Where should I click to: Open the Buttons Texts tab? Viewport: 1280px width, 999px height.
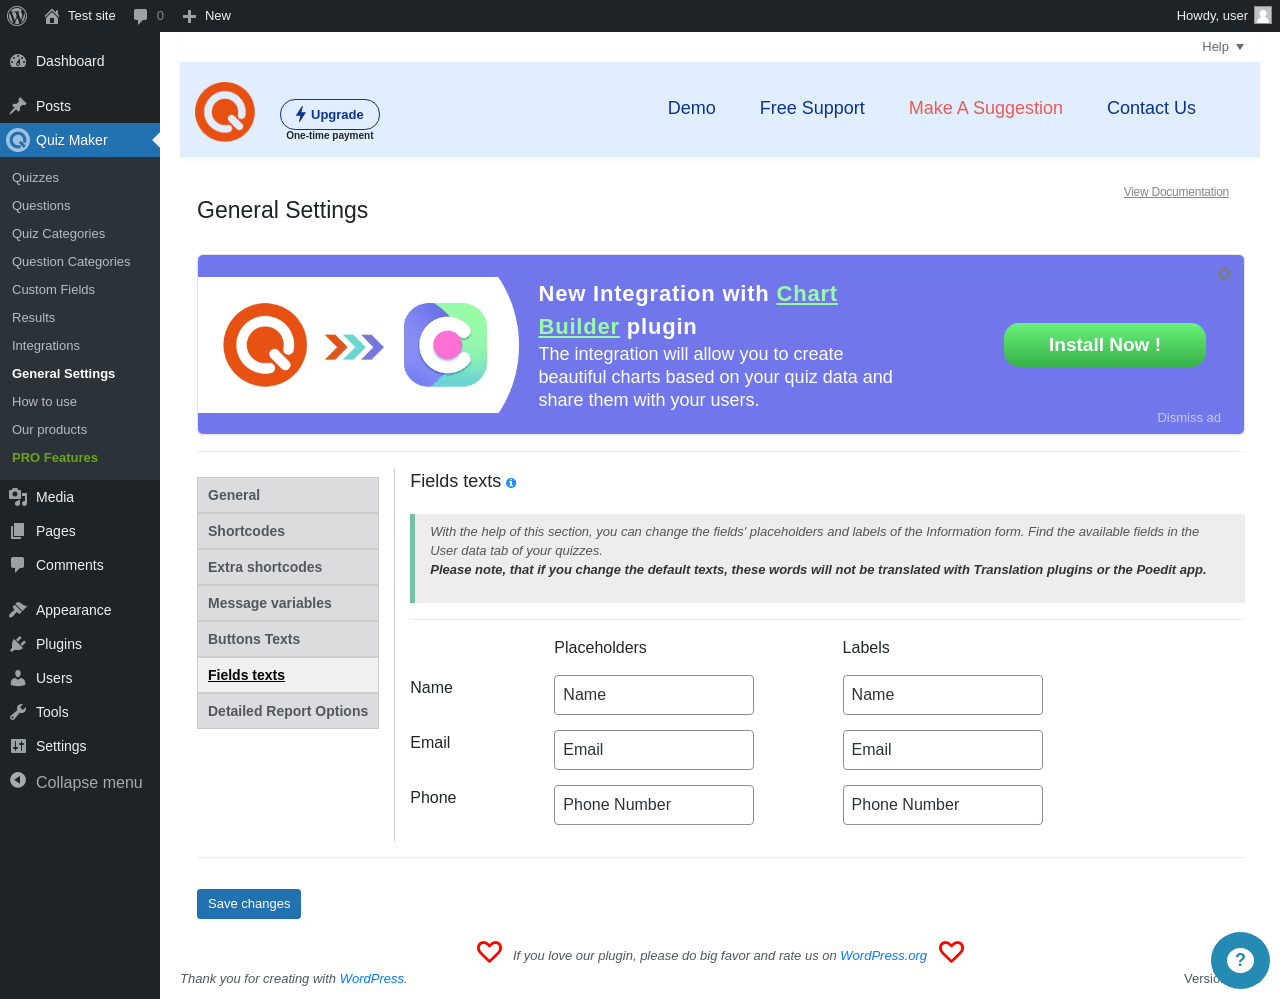[x=288, y=639]
